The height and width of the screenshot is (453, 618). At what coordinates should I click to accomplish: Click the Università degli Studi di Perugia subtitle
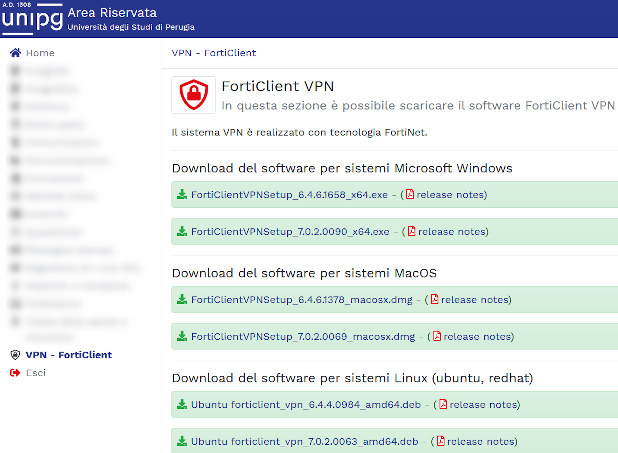click(x=131, y=27)
